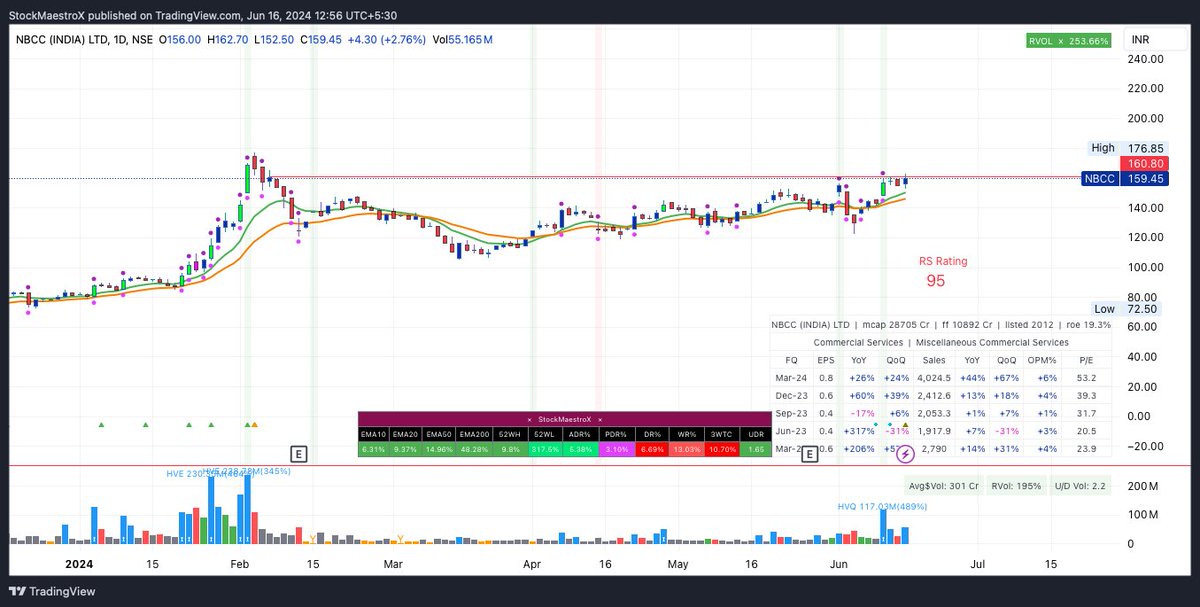Viewport: 1200px width, 607px height.
Task: Click the Jul label on time axis
Action: pyautogui.click(x=978, y=563)
